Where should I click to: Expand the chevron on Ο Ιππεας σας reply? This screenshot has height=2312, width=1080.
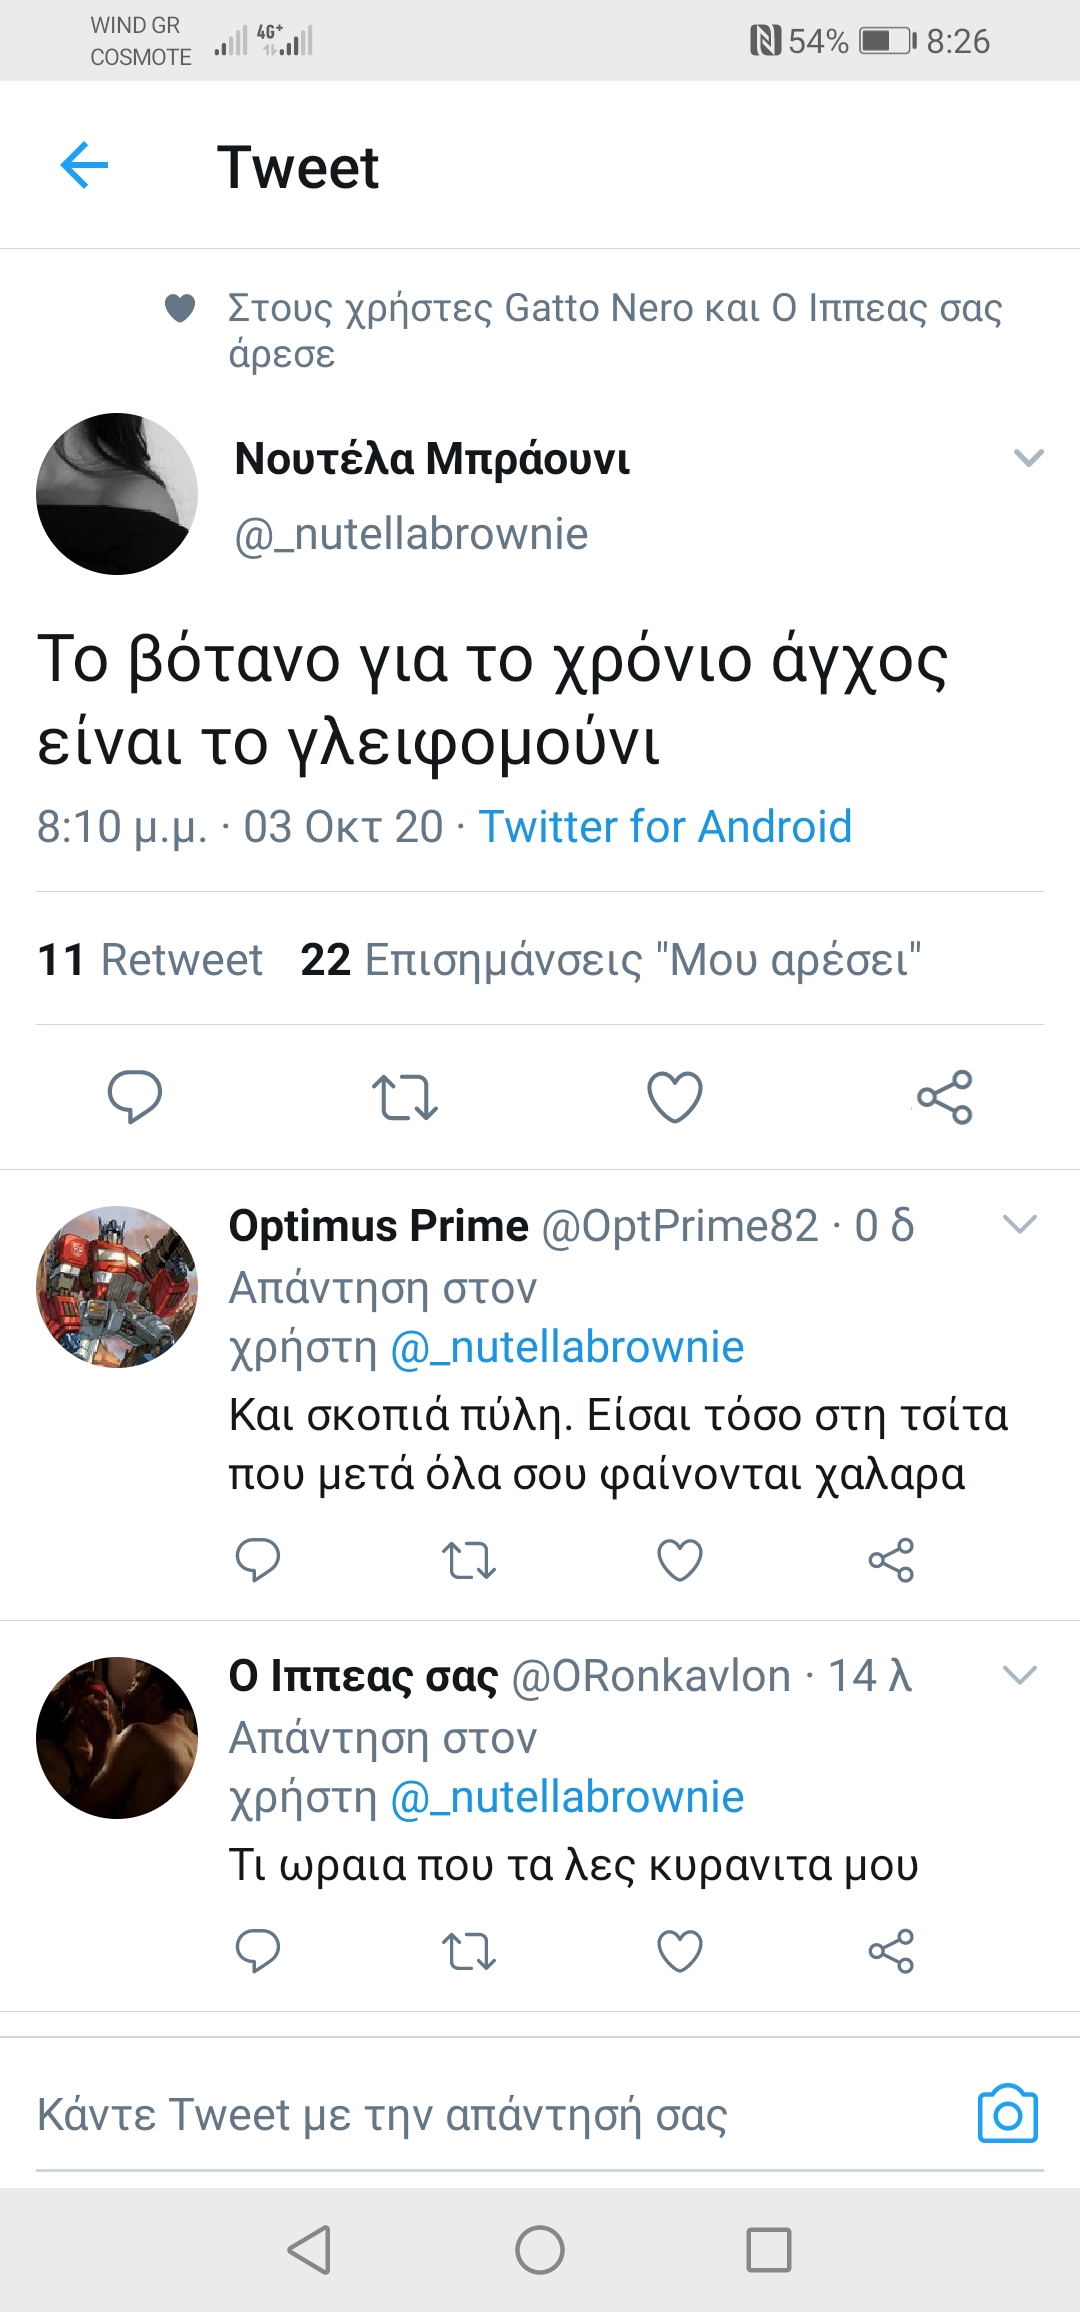[x=1019, y=1675]
